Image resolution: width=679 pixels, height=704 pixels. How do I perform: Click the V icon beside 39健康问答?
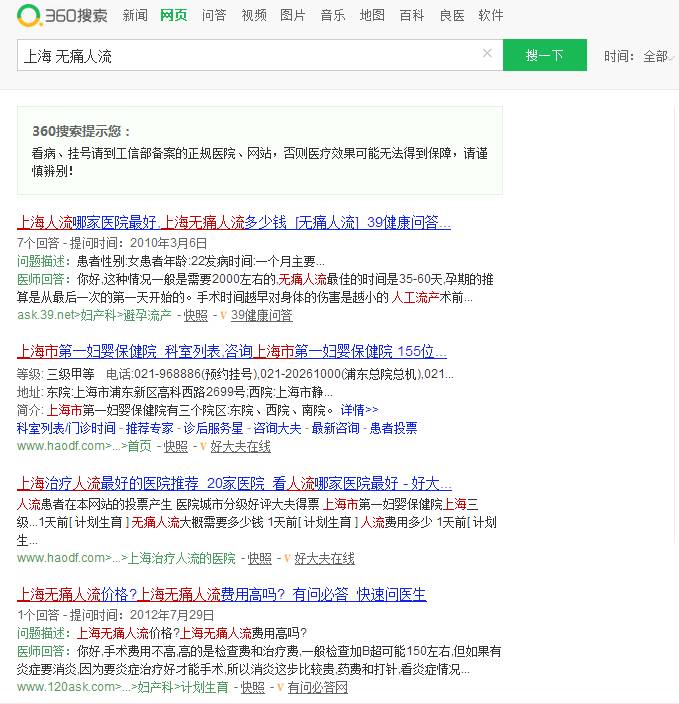[224, 316]
